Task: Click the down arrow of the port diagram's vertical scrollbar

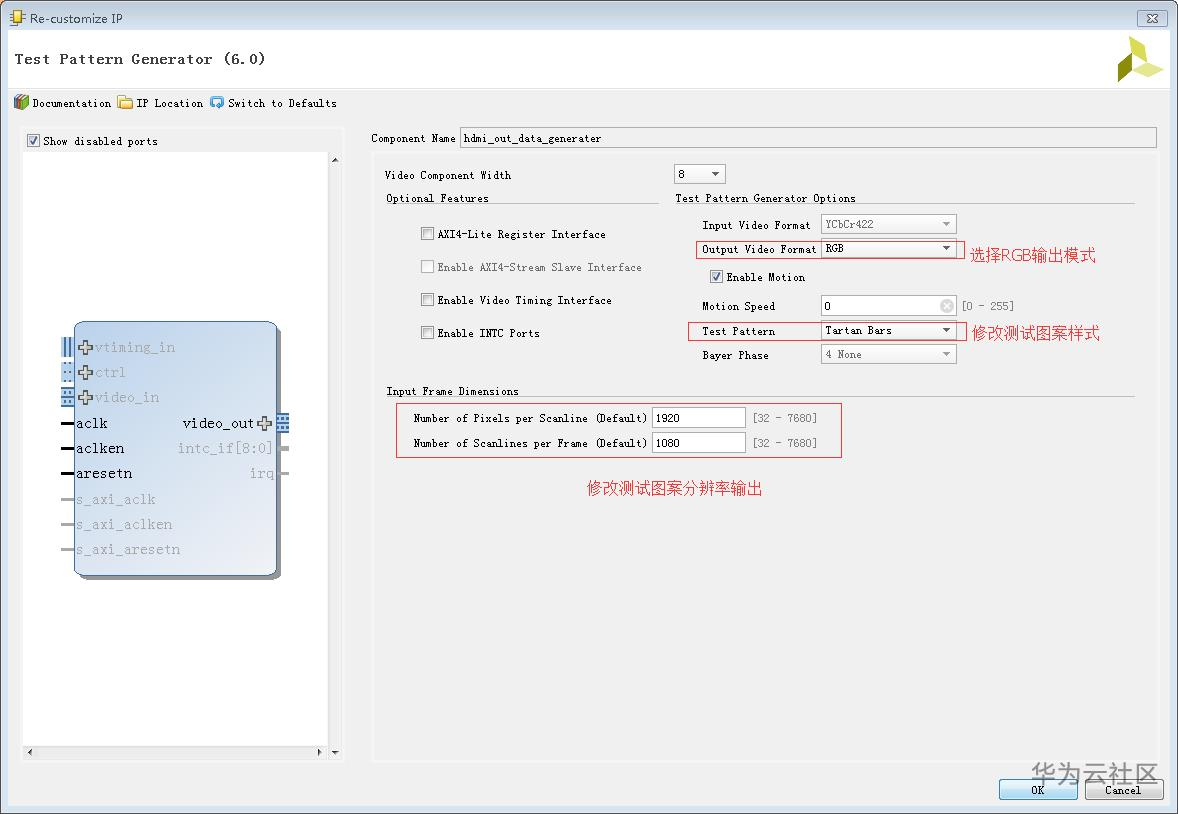Action: (335, 752)
